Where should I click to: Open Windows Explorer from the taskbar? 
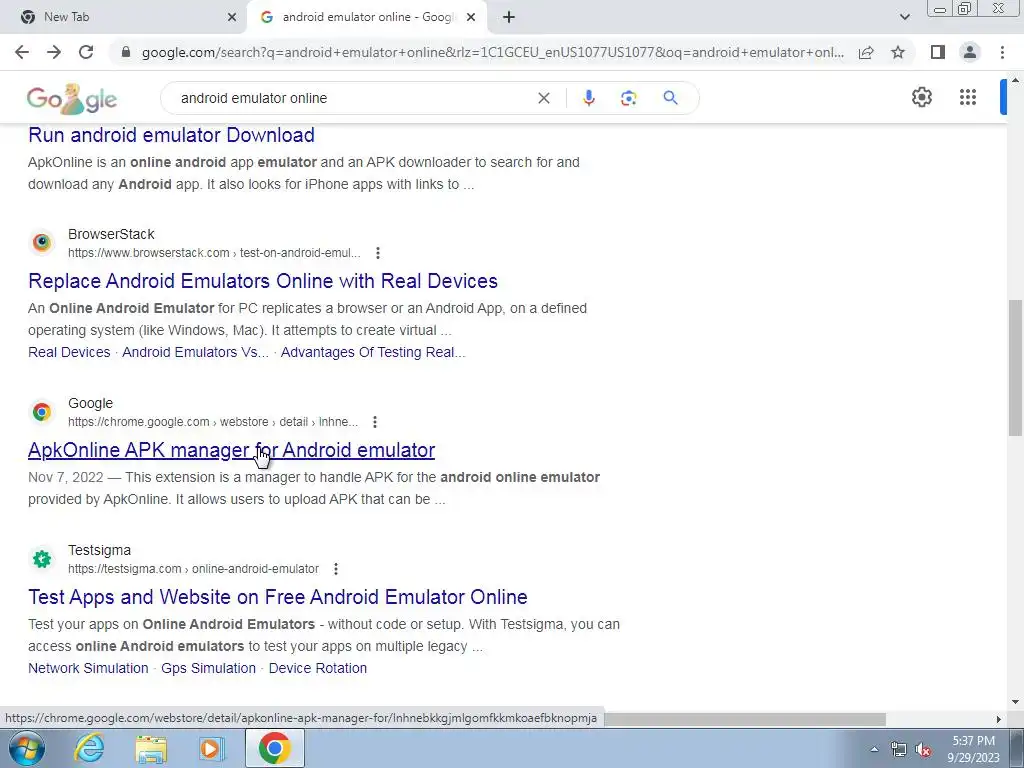[x=151, y=748]
